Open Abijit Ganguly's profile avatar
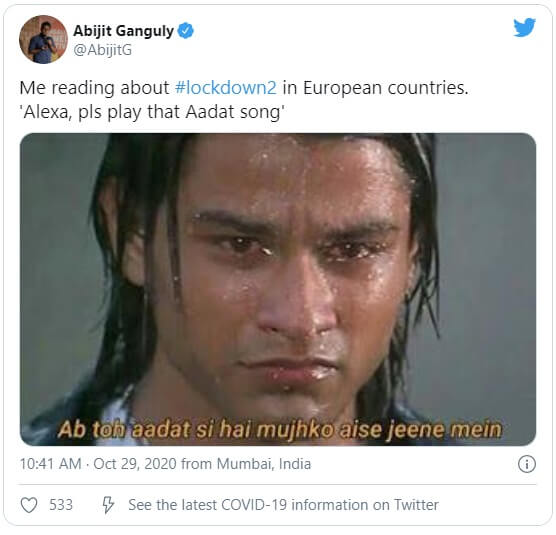The width and height of the screenshot is (556, 535). pyautogui.click(x=43, y=39)
